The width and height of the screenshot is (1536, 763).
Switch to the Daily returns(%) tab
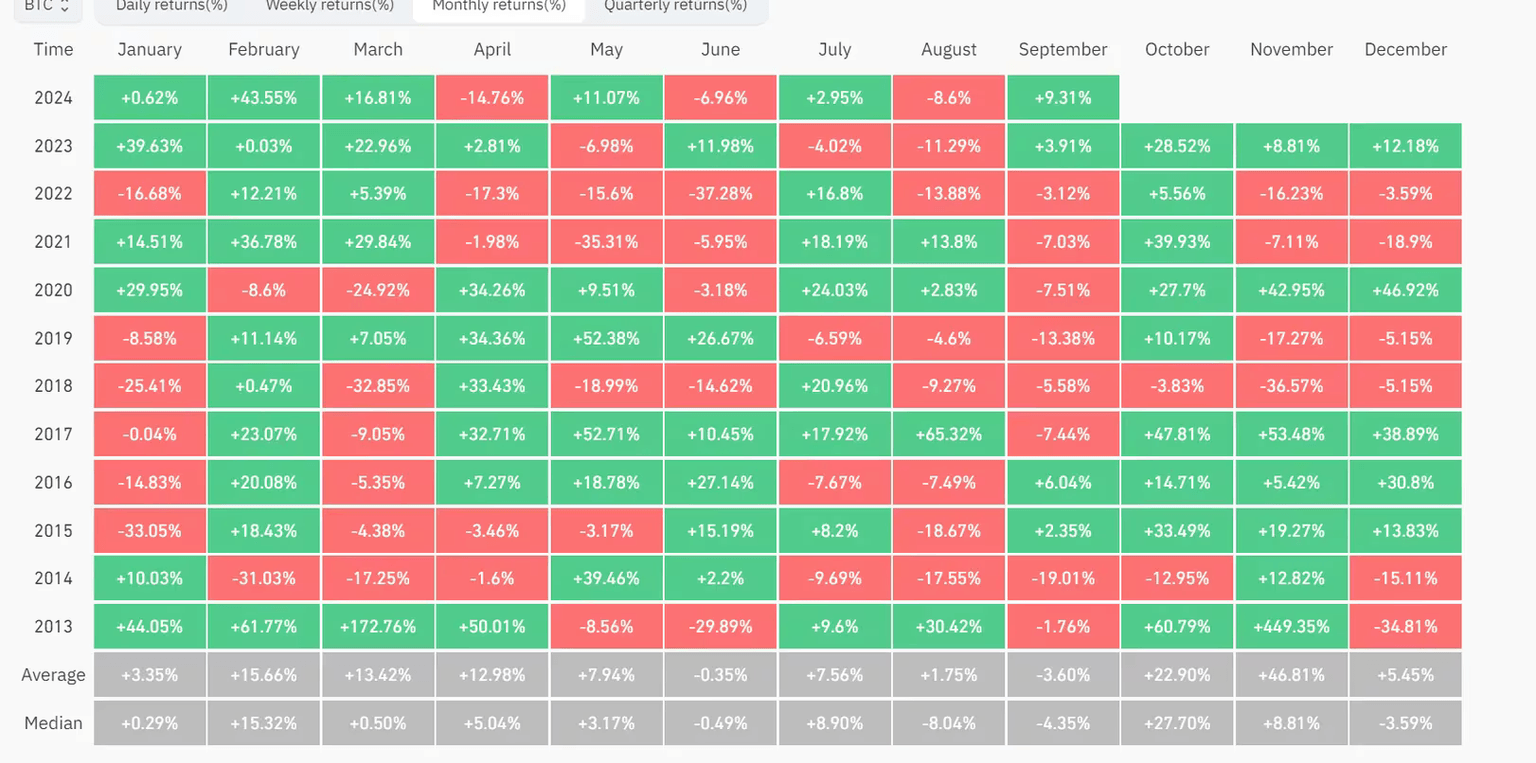point(172,6)
